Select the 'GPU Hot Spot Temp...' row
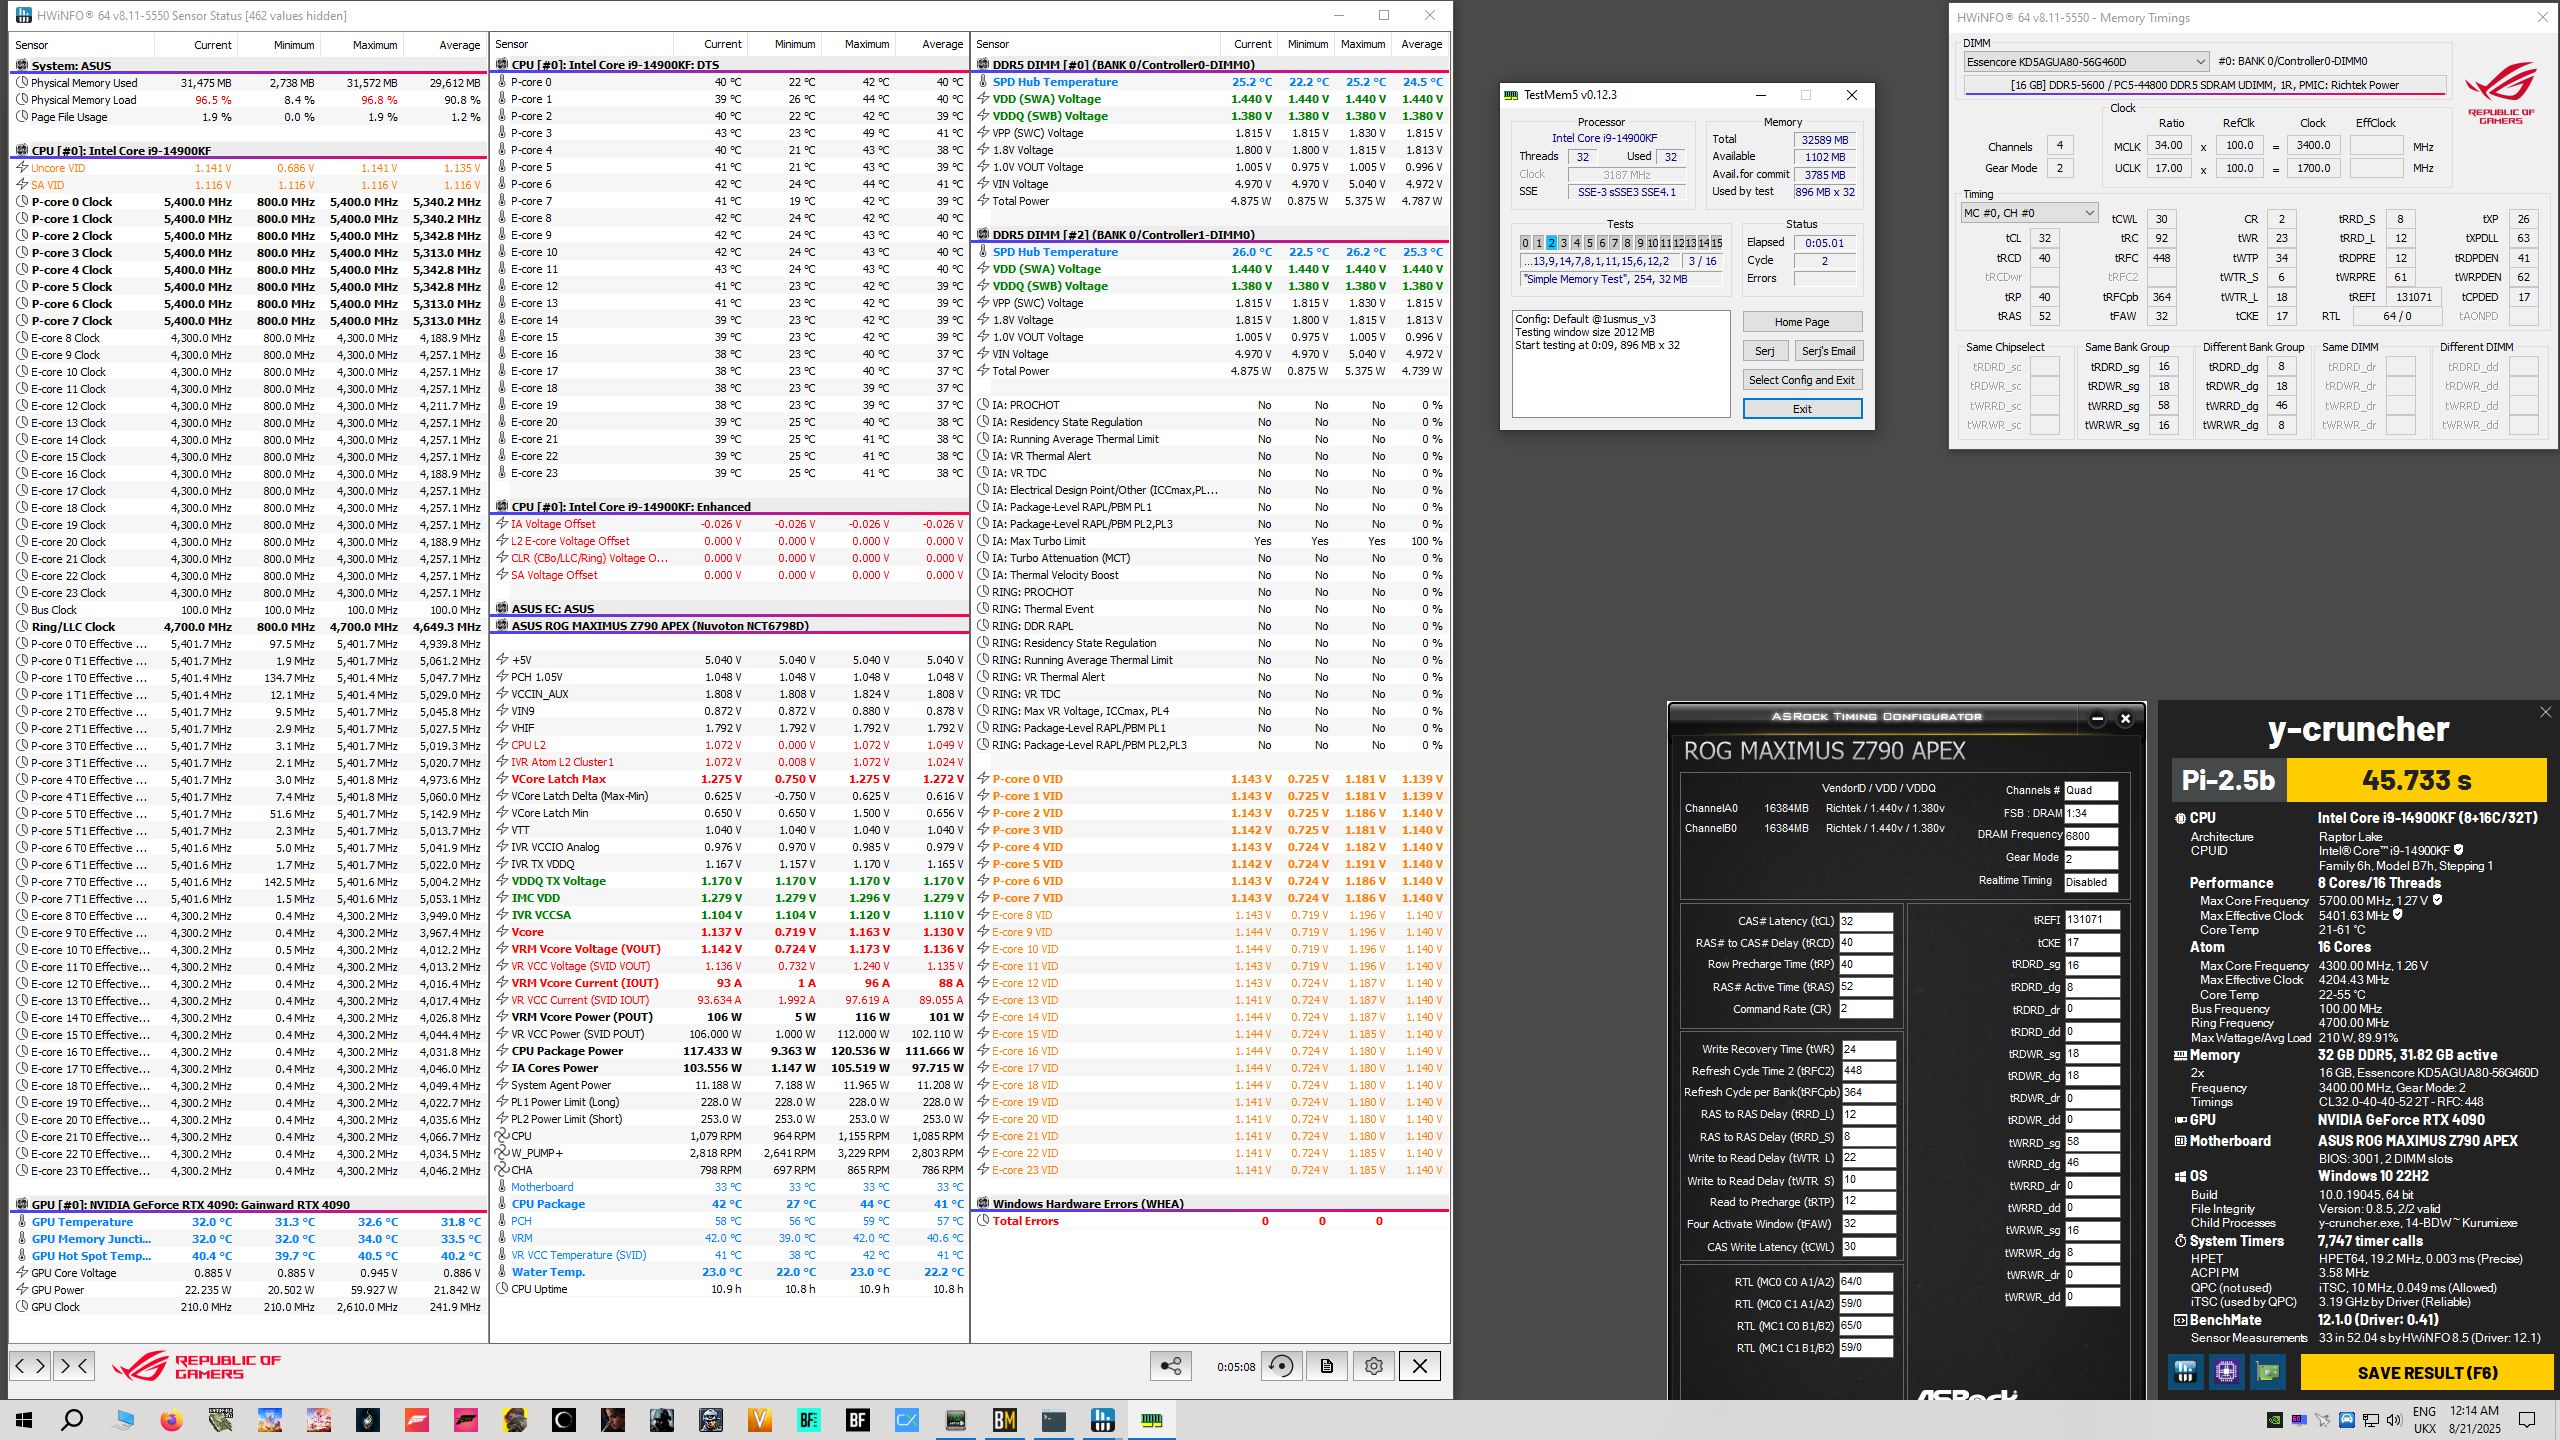The width and height of the screenshot is (2560, 1440). (248, 1256)
